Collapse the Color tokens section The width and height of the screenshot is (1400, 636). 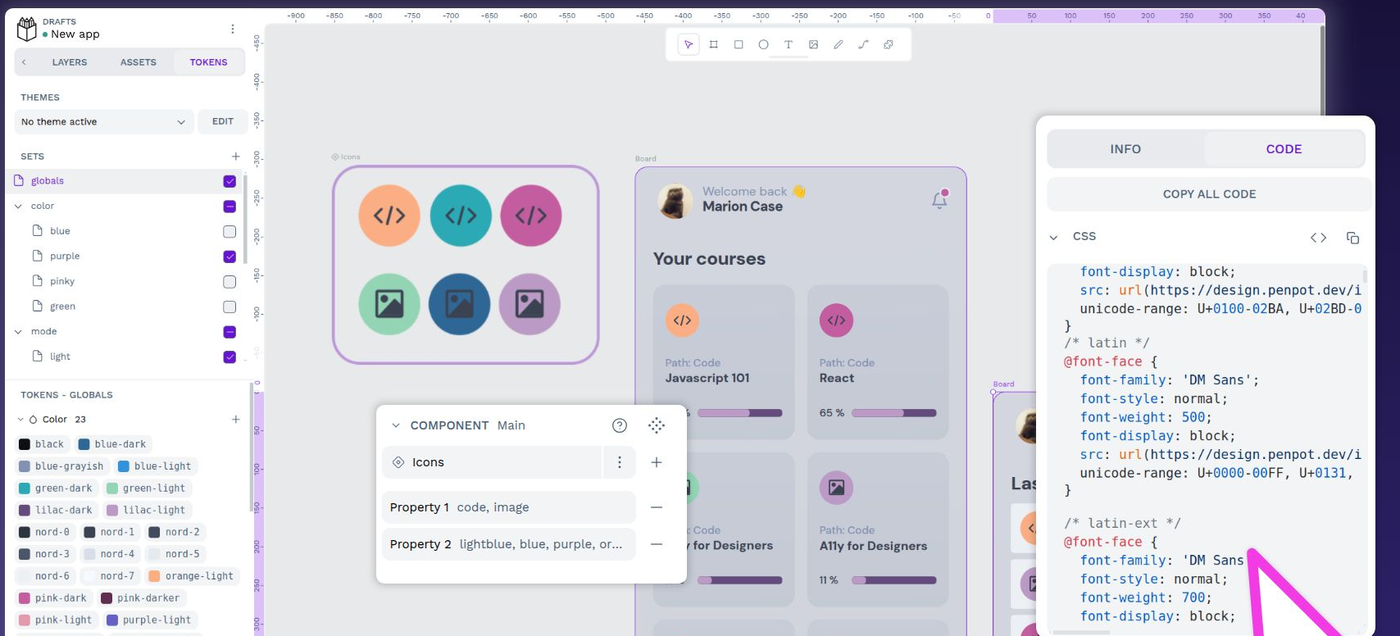(21, 419)
